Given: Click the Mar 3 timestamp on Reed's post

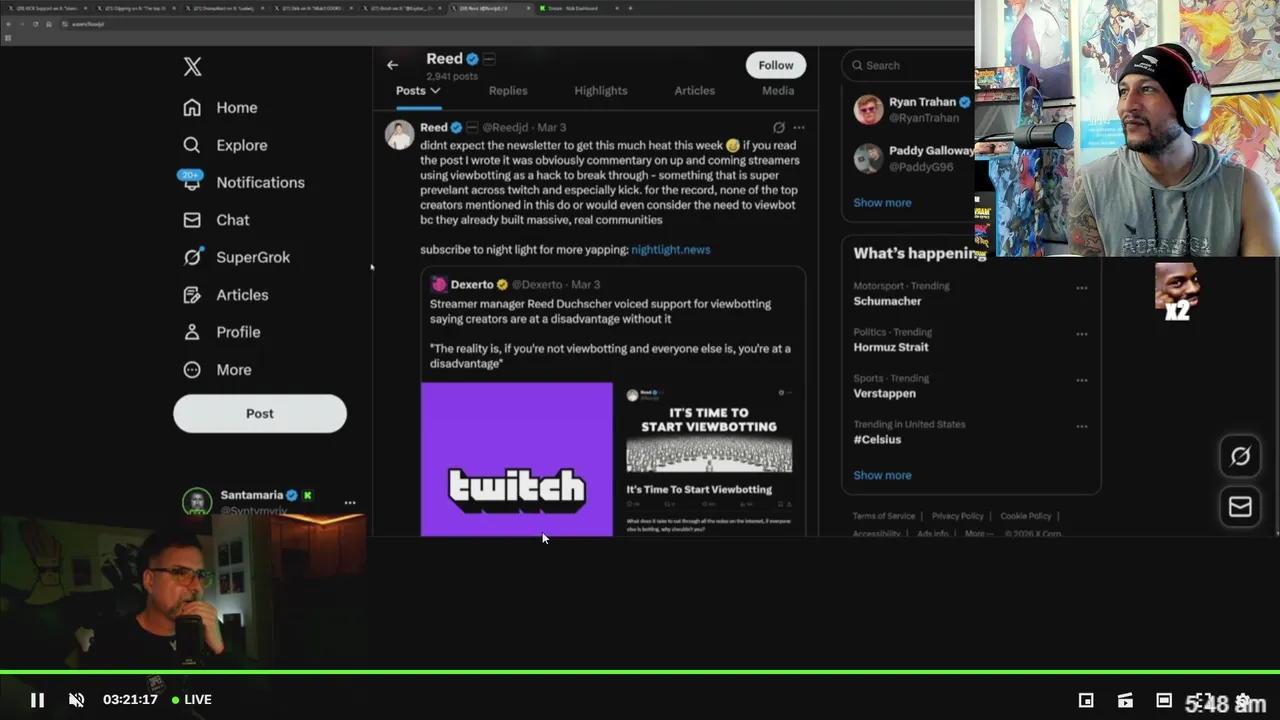Looking at the screenshot, I should pyautogui.click(x=551, y=127).
